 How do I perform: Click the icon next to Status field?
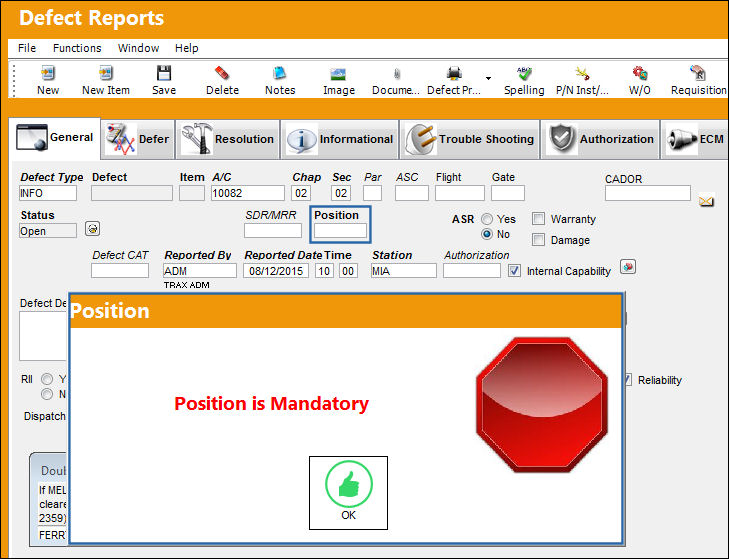coord(93,229)
